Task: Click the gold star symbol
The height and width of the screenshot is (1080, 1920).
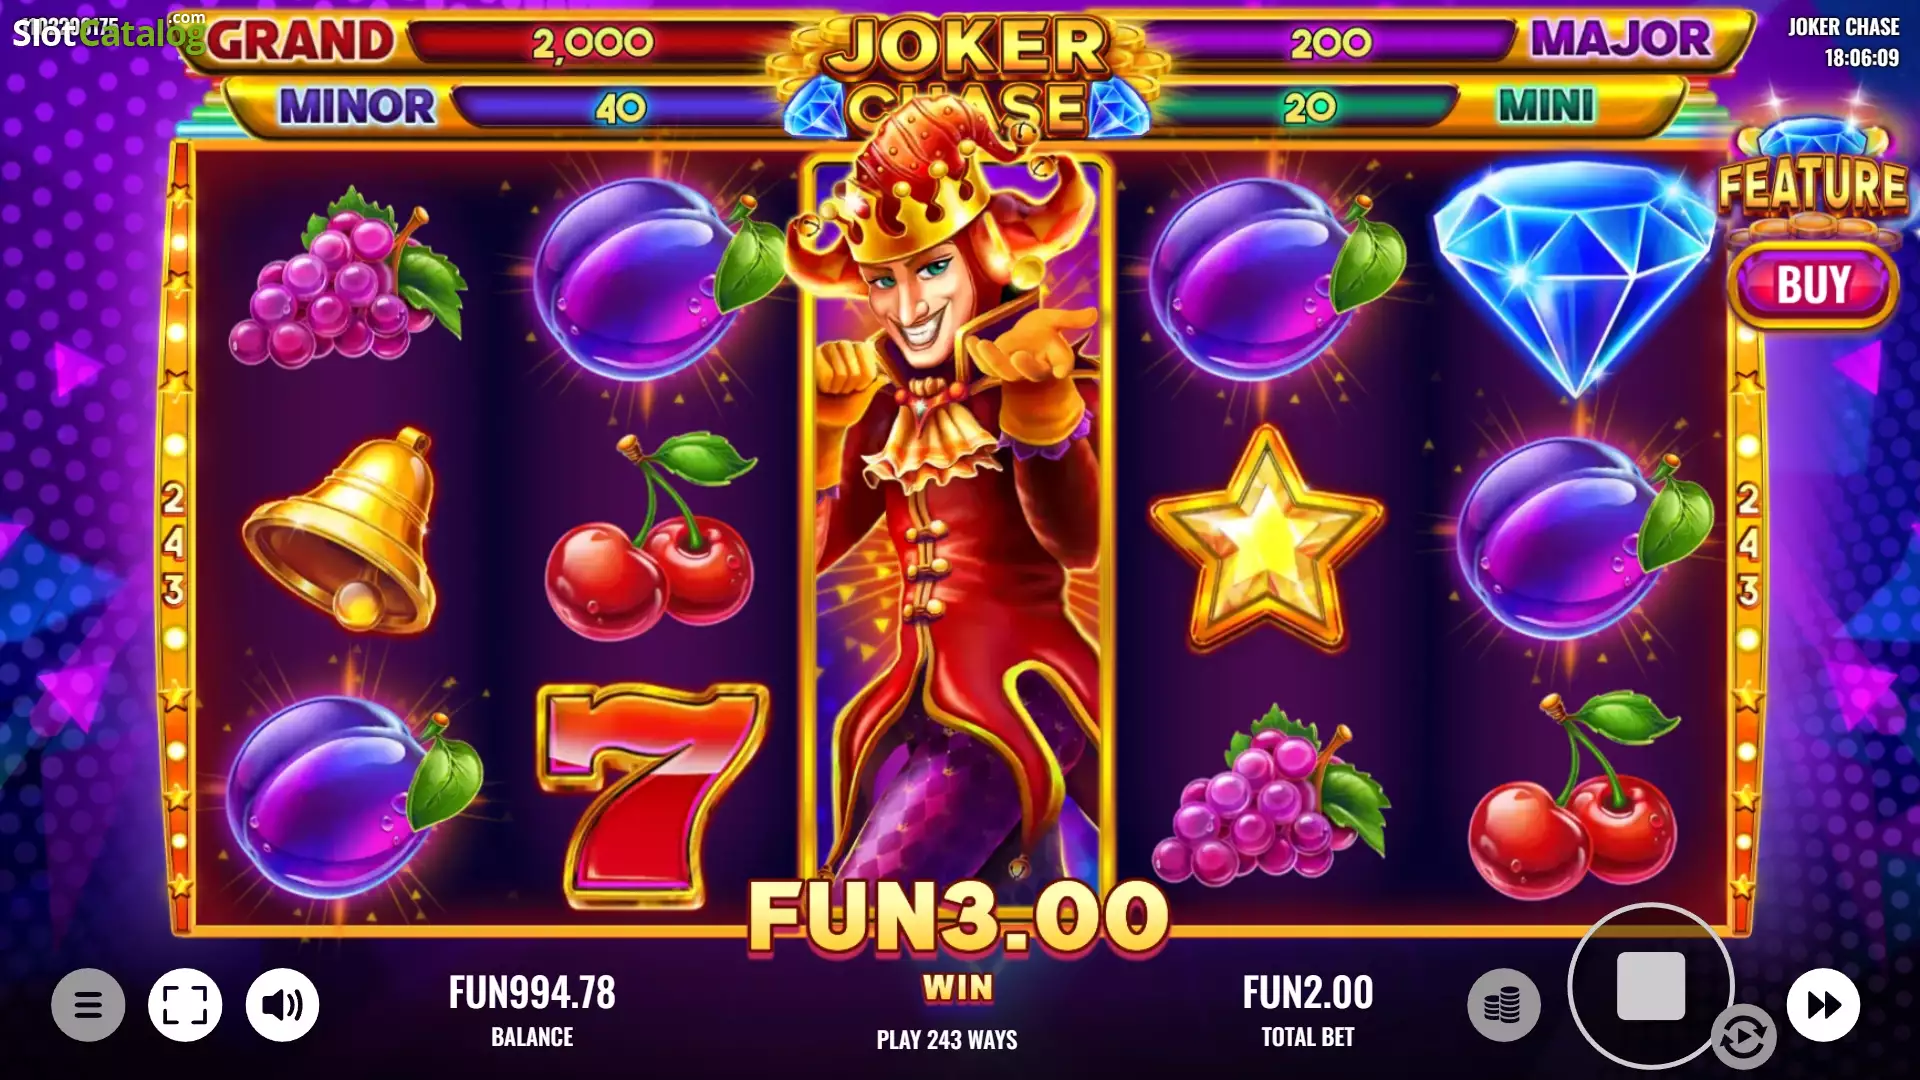Action: click(x=1267, y=540)
